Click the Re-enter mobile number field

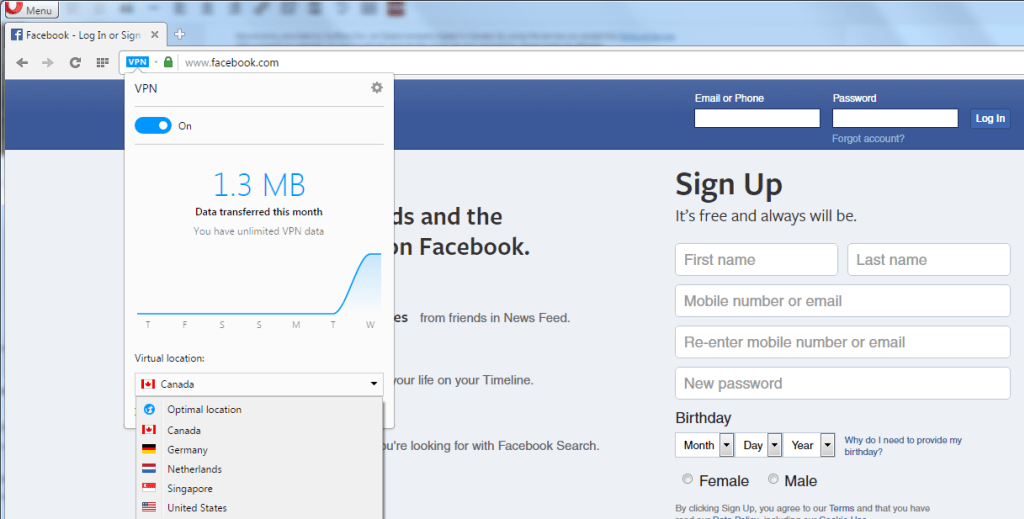pos(842,342)
